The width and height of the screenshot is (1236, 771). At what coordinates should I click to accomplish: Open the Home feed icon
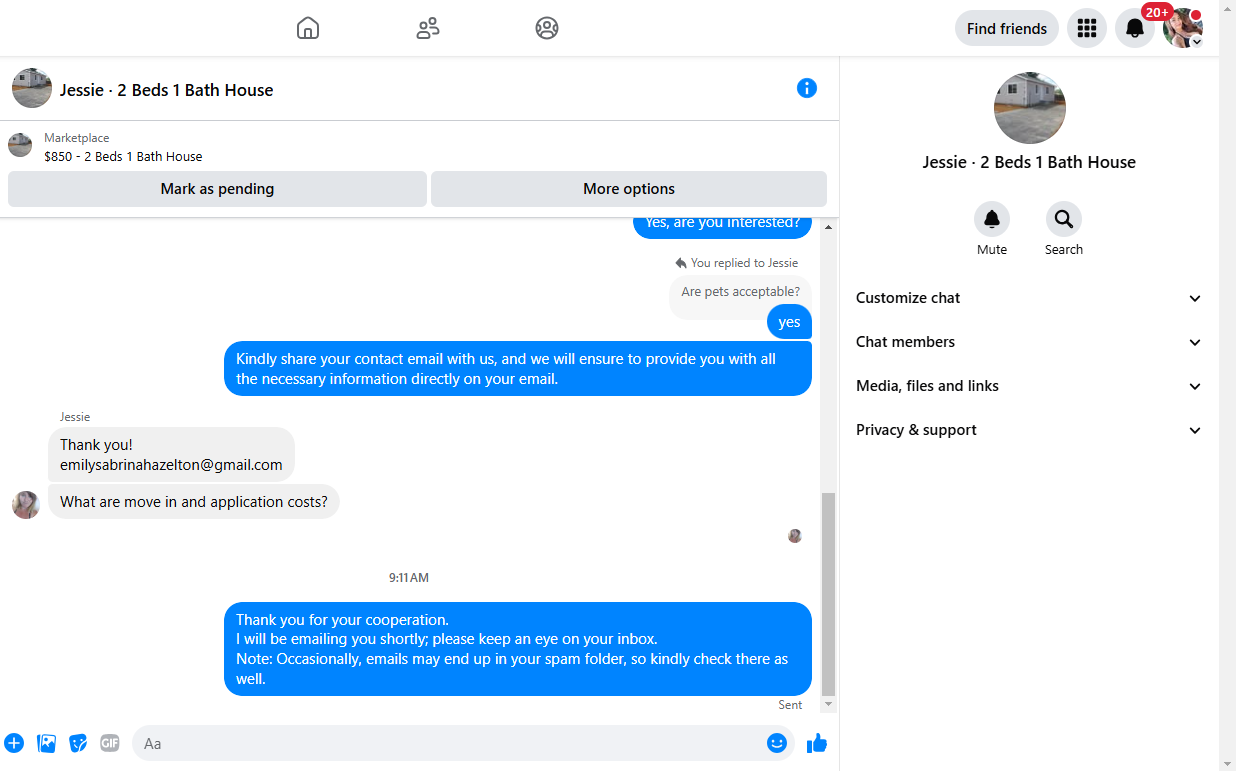(308, 28)
